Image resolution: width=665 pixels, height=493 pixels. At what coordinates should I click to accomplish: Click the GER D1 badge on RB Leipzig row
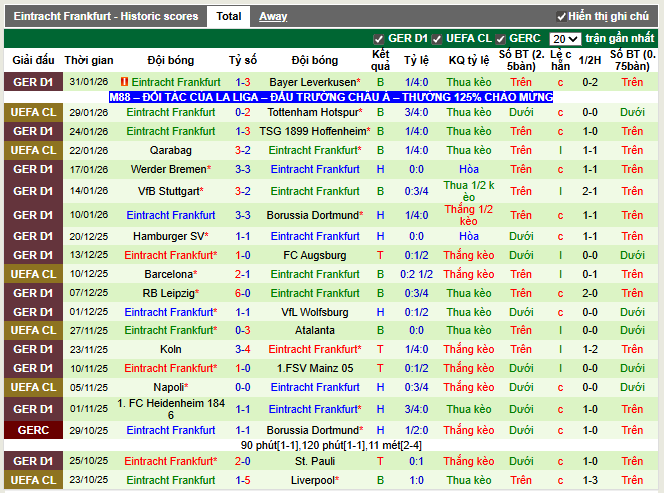point(33,293)
